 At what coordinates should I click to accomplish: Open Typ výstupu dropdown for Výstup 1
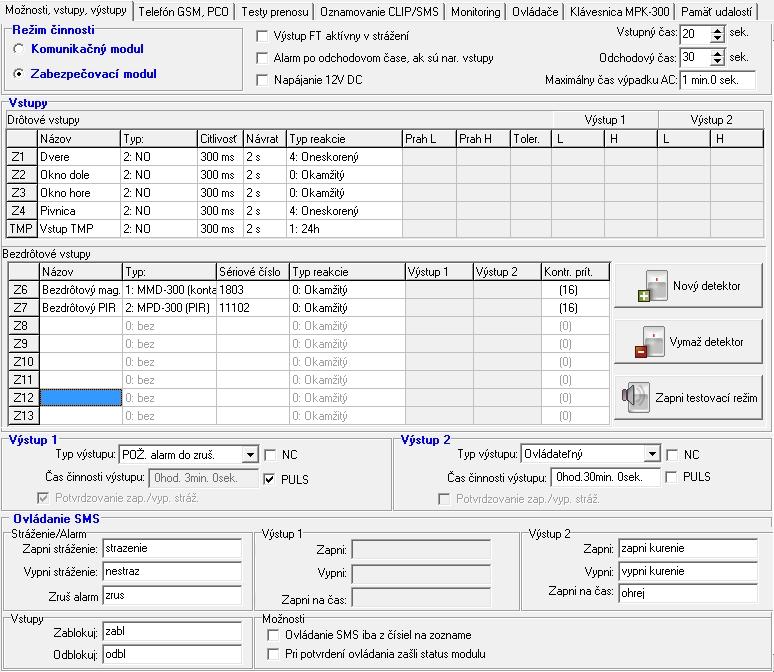pyautogui.click(x=250, y=455)
